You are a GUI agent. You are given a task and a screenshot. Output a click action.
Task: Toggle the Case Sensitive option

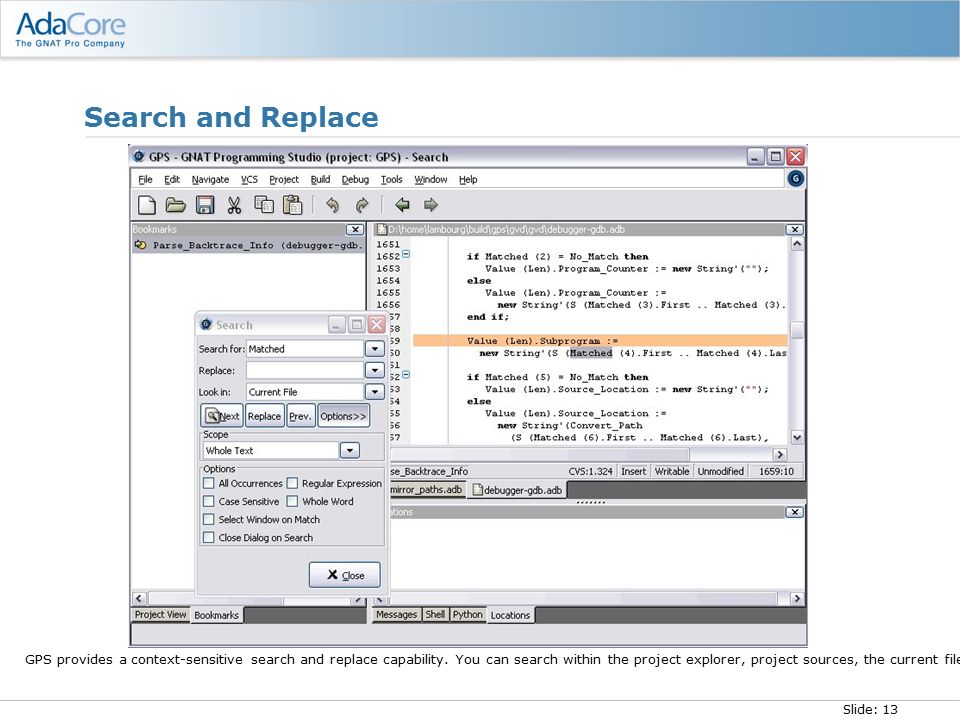(209, 501)
